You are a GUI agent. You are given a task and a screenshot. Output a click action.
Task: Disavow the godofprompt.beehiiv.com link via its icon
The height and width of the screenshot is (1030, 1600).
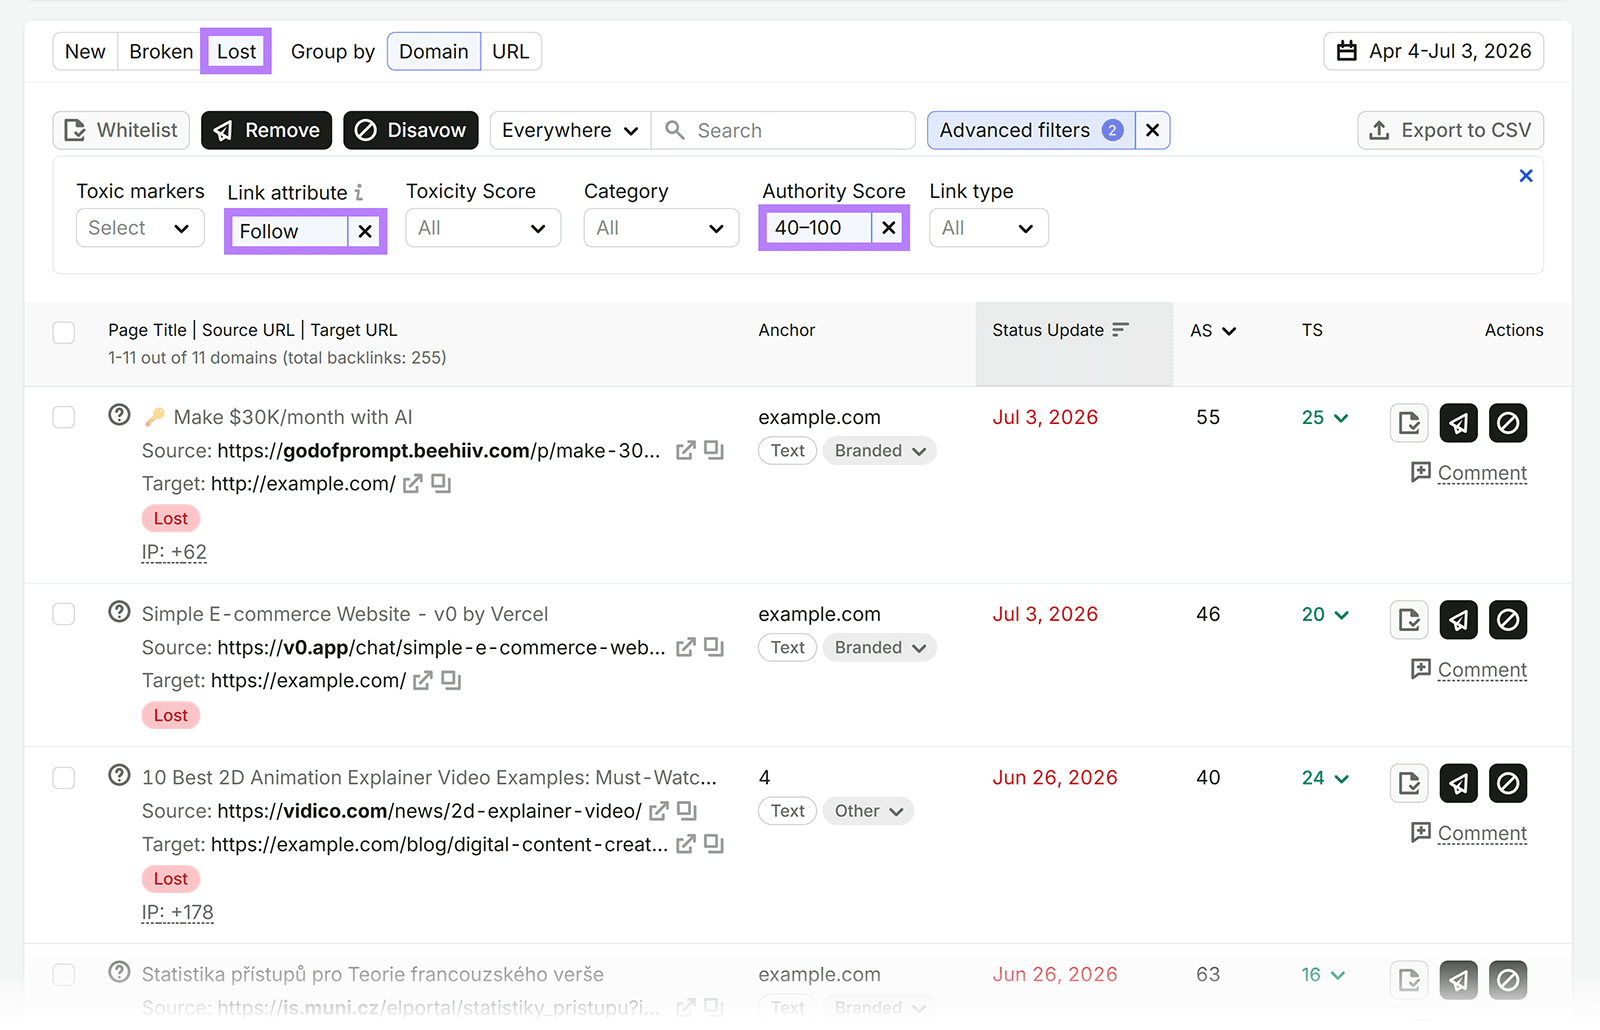coord(1508,423)
